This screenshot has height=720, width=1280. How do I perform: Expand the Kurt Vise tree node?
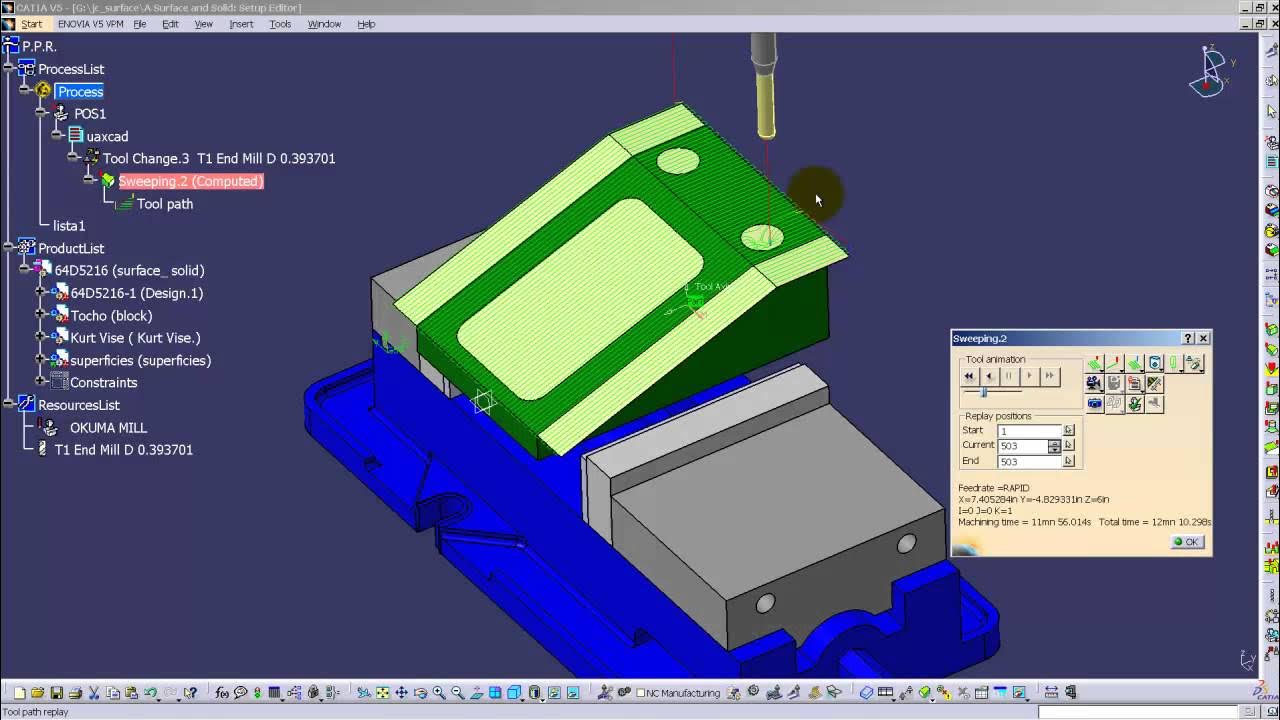40,338
